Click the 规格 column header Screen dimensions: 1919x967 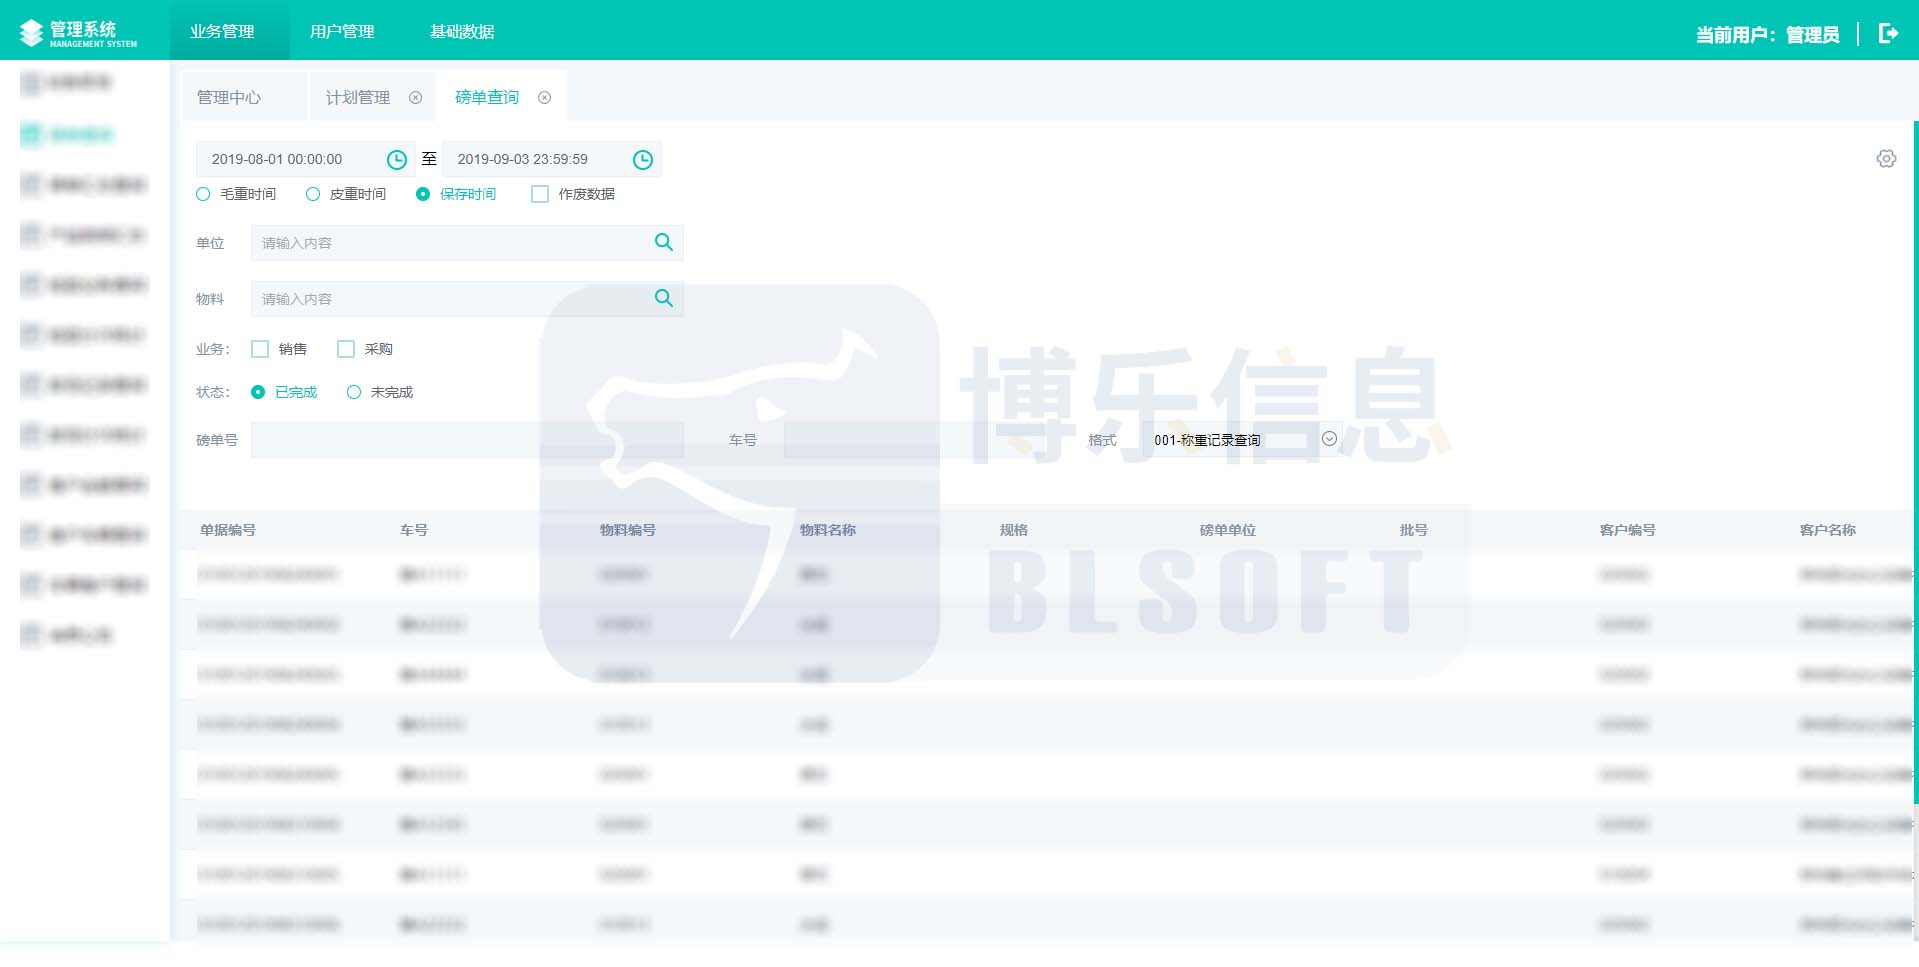click(1014, 530)
